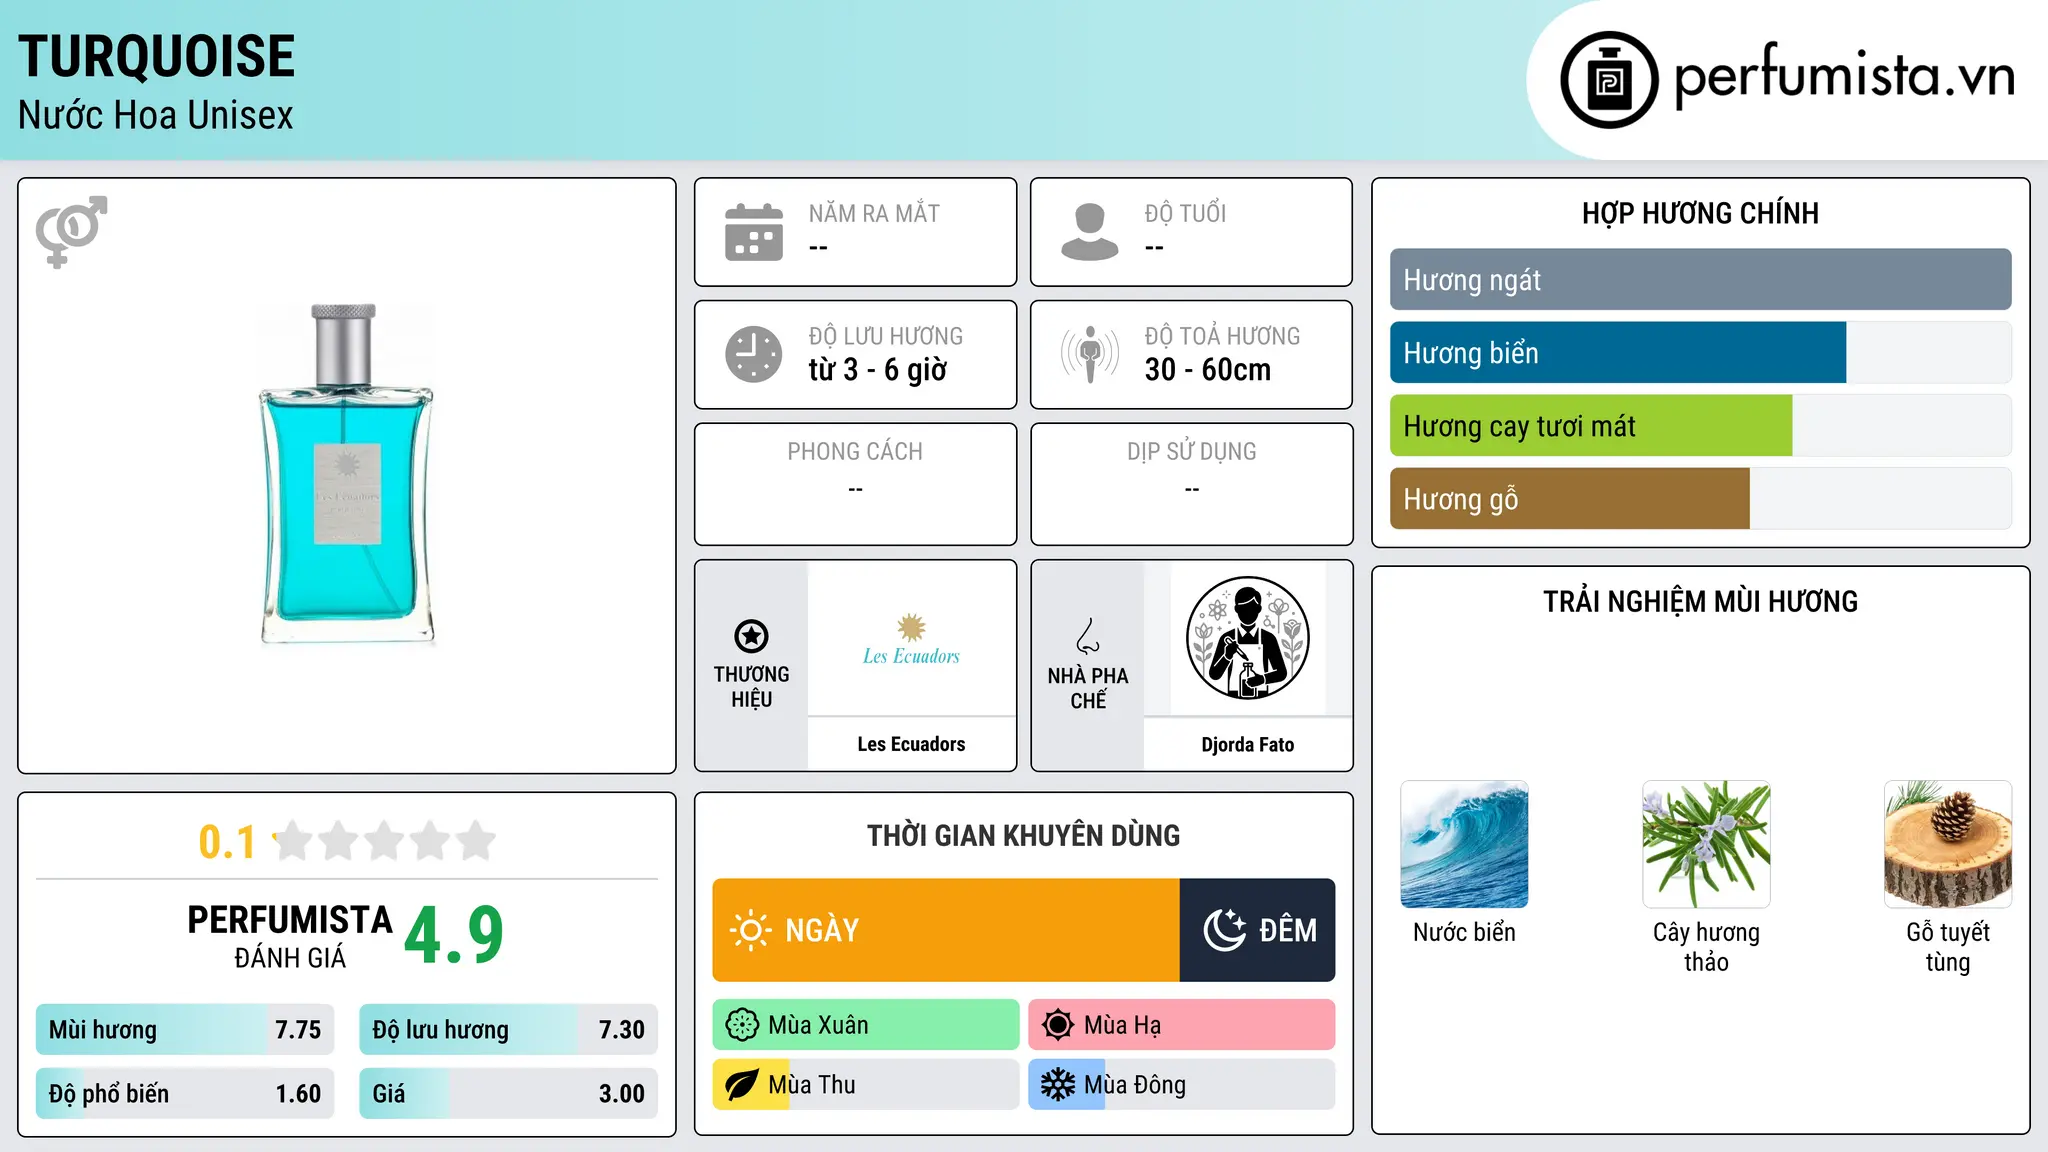Click the Hợp hương chính heading
Viewport: 2048px width, 1152px height.
(1700, 213)
